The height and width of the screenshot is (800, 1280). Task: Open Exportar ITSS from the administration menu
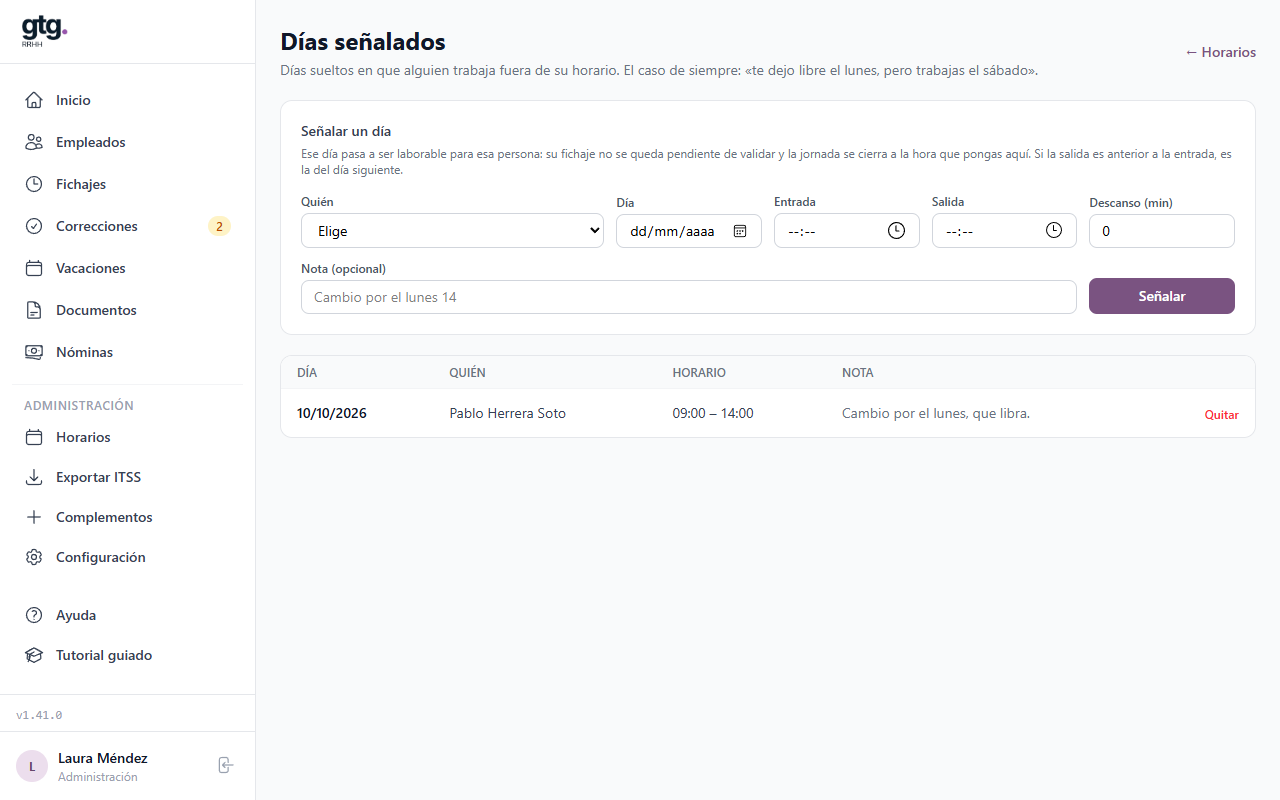pos(128,477)
